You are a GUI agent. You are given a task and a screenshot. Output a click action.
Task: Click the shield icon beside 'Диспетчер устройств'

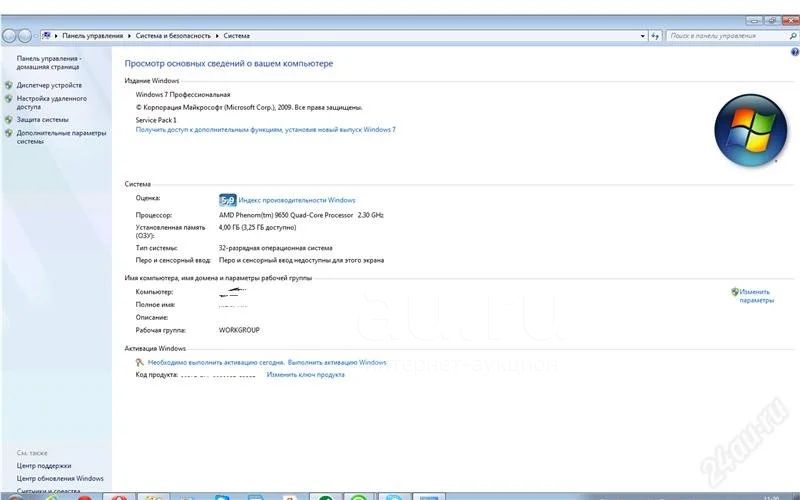(9, 85)
